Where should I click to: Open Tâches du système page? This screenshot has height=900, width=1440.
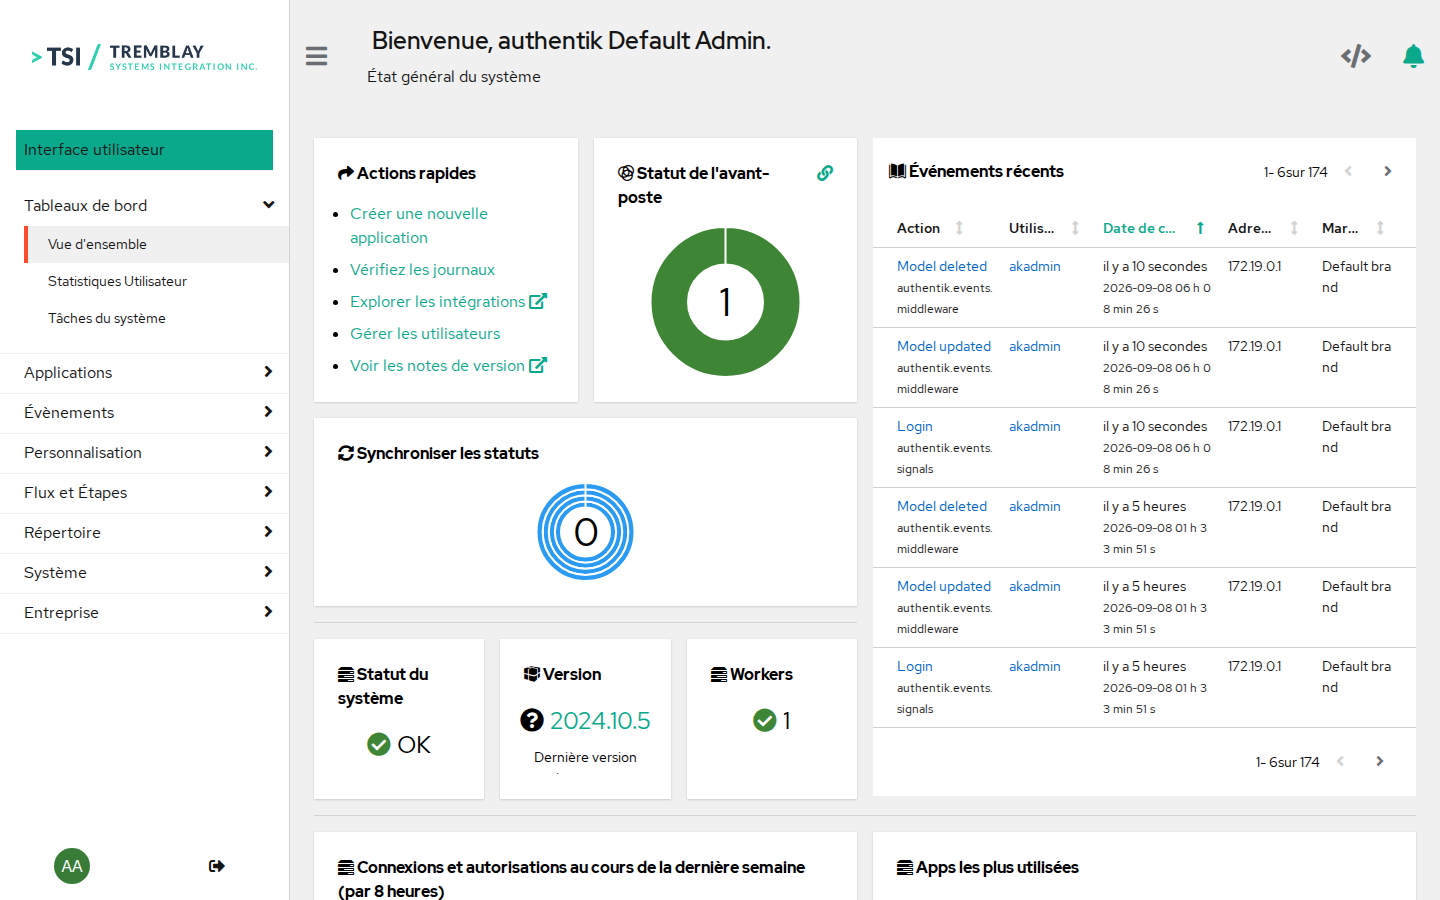157,318
